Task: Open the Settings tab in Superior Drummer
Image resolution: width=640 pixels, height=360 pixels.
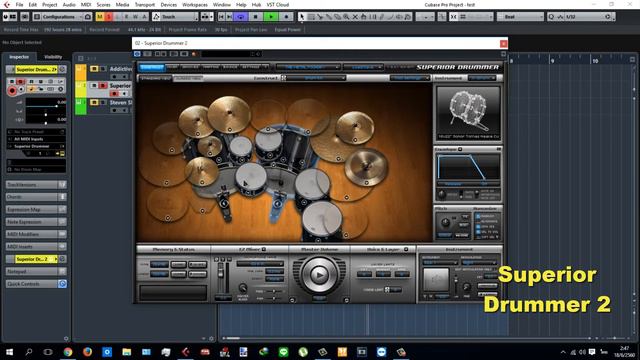Action: (251, 67)
